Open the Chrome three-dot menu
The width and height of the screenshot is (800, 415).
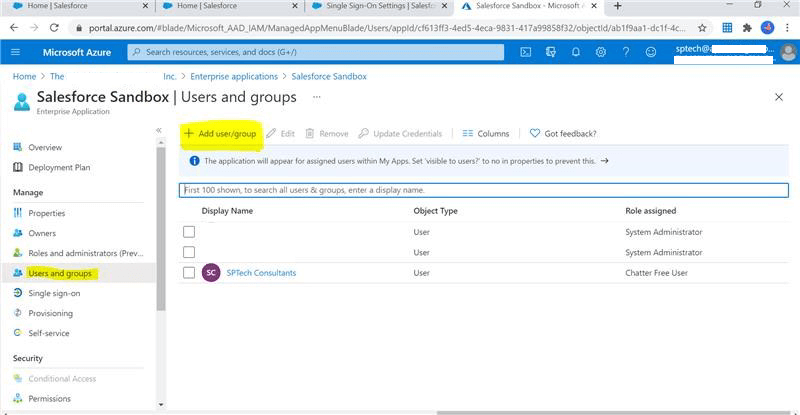pos(787,28)
